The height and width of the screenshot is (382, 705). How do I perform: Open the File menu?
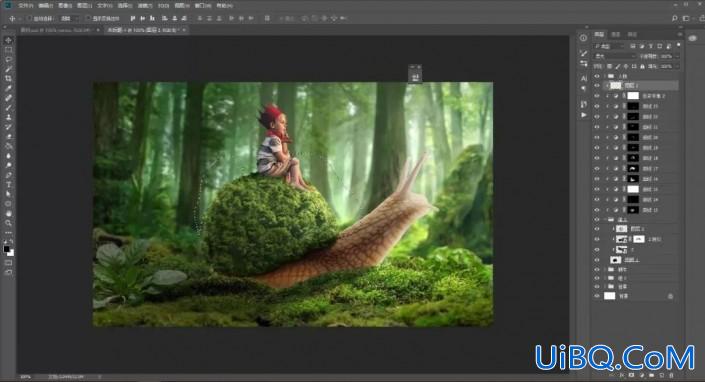[x=25, y=6]
